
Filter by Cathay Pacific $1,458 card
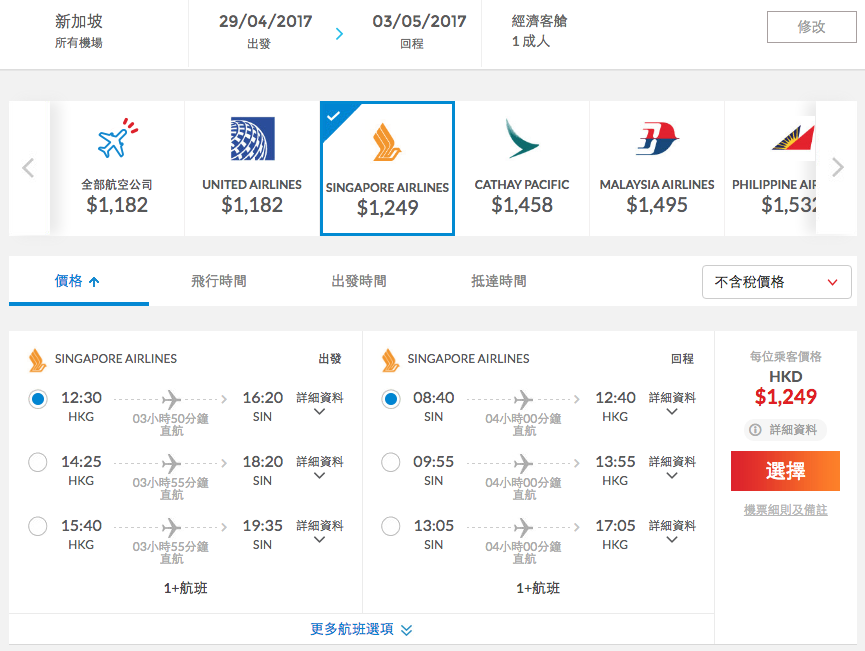pyautogui.click(x=522, y=168)
